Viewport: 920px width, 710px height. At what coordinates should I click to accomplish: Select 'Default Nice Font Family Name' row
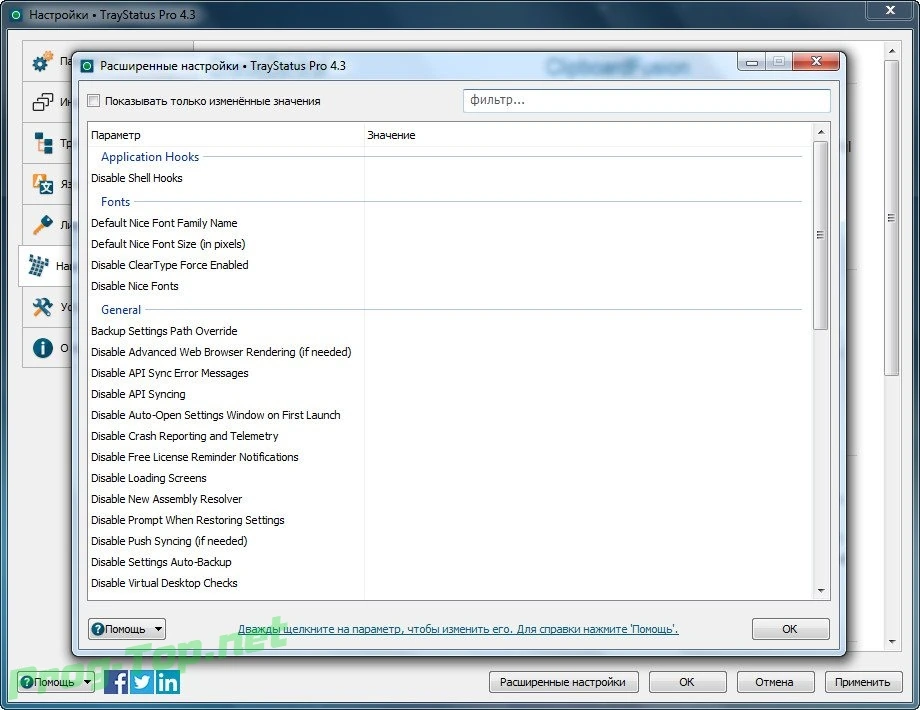click(x=449, y=223)
